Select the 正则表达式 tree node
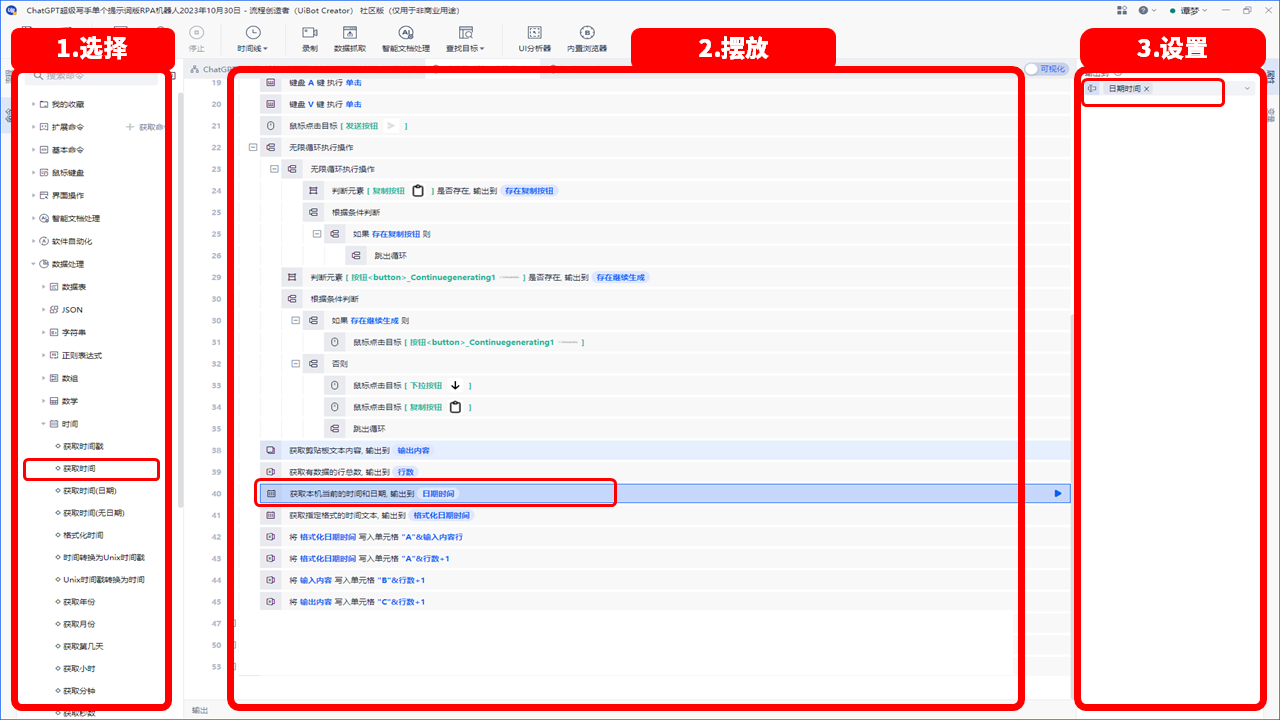 pyautogui.click(x=82, y=355)
